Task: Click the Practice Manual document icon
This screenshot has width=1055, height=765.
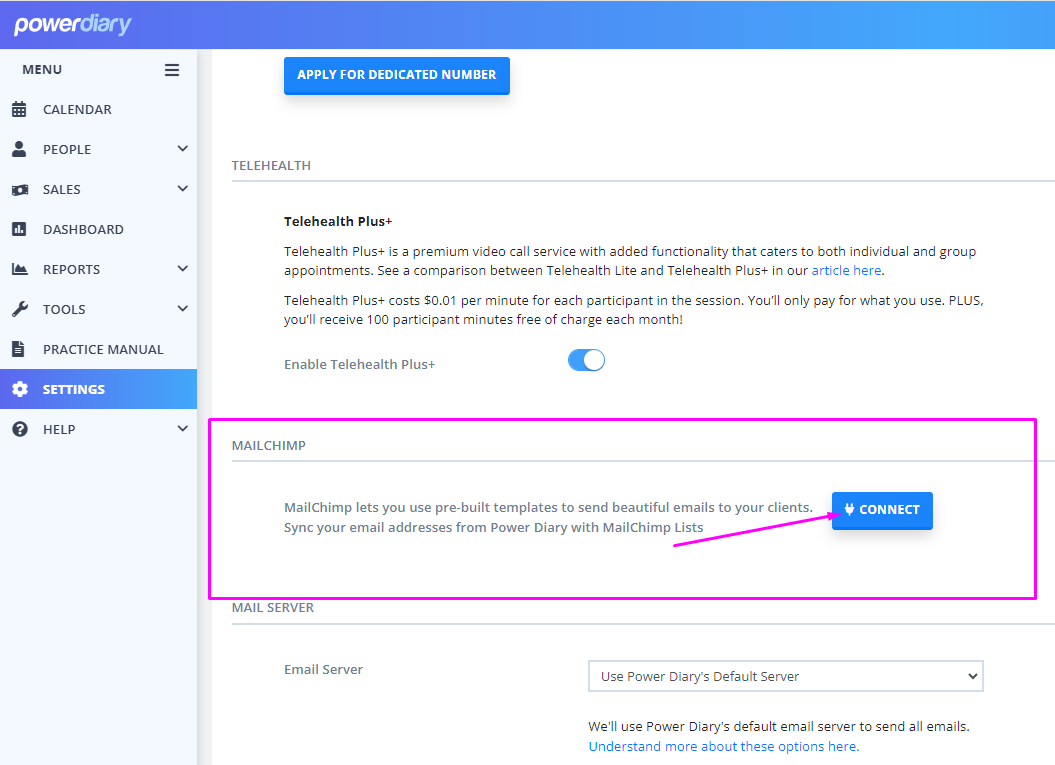Action: [18, 349]
